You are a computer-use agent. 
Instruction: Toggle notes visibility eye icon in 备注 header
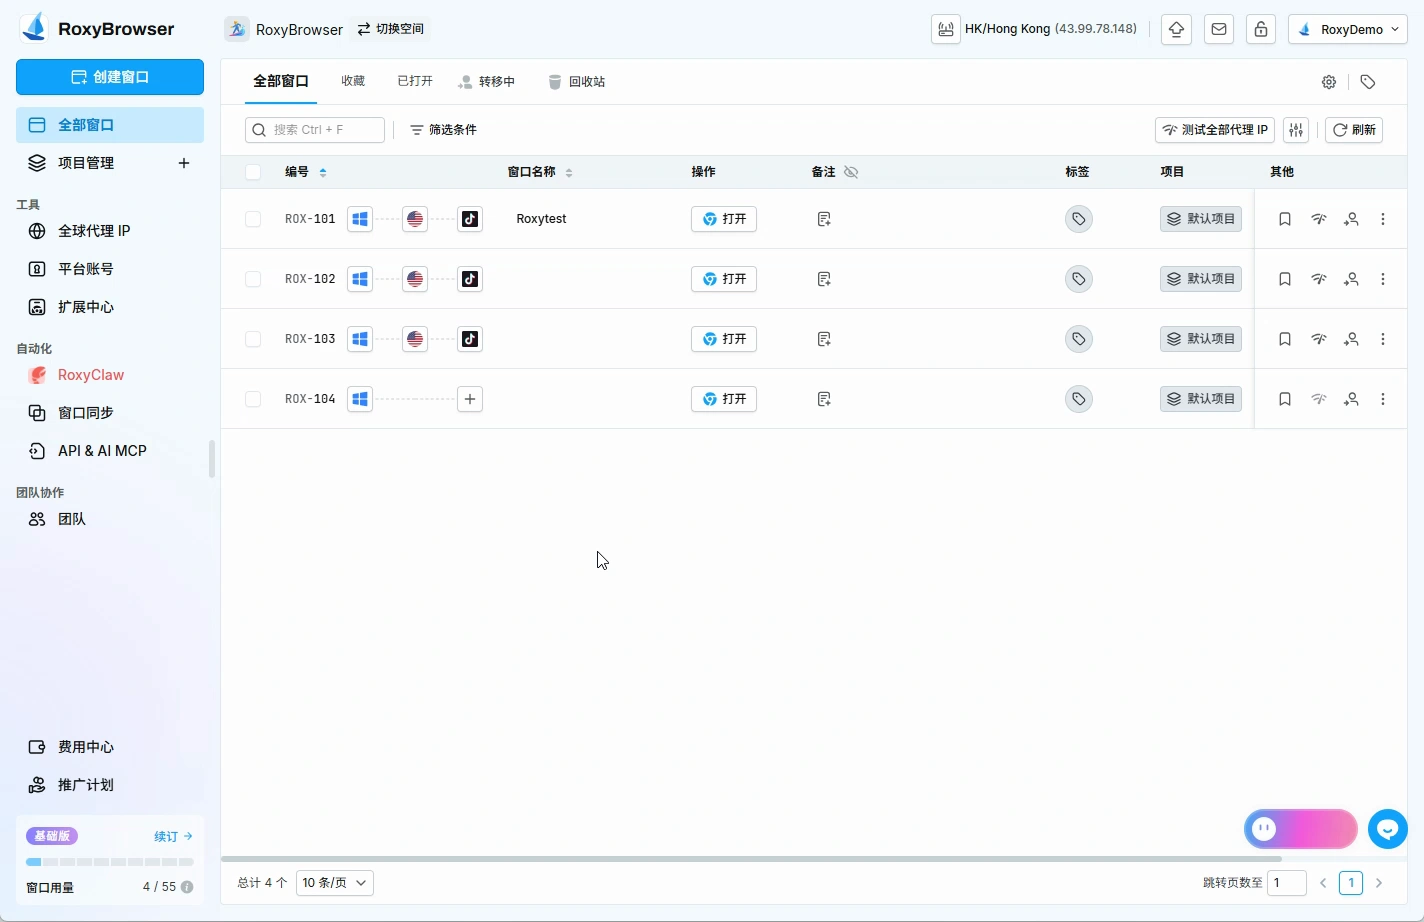pyautogui.click(x=851, y=172)
